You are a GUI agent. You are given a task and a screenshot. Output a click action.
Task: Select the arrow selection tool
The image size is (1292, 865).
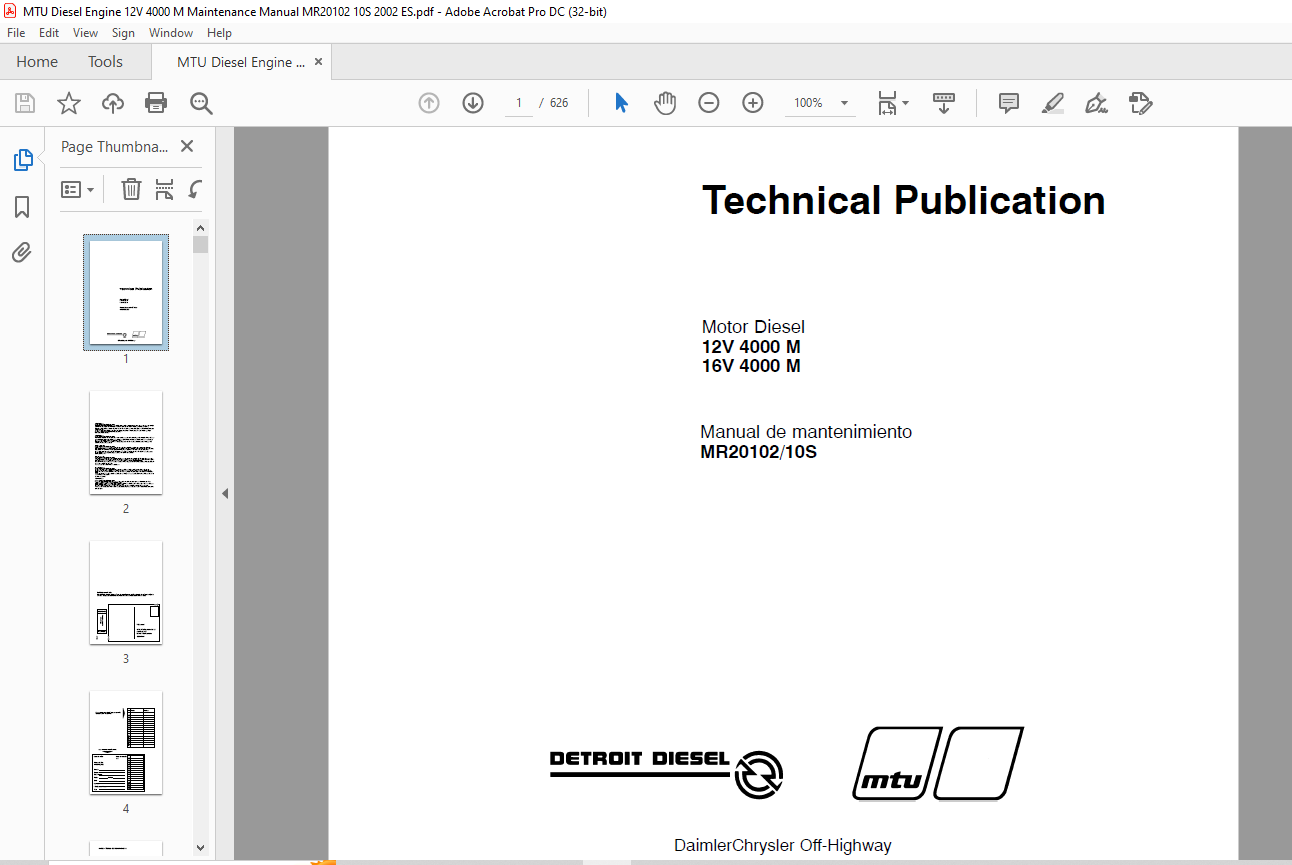[x=621, y=103]
